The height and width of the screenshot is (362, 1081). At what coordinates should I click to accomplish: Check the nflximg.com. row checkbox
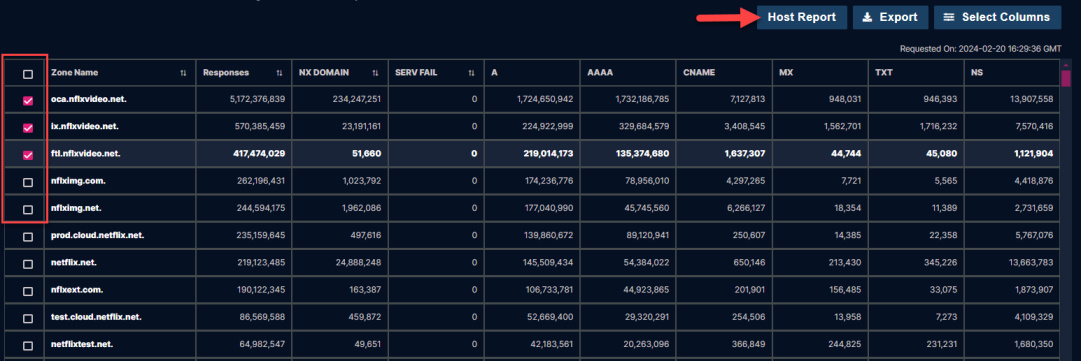(x=28, y=182)
